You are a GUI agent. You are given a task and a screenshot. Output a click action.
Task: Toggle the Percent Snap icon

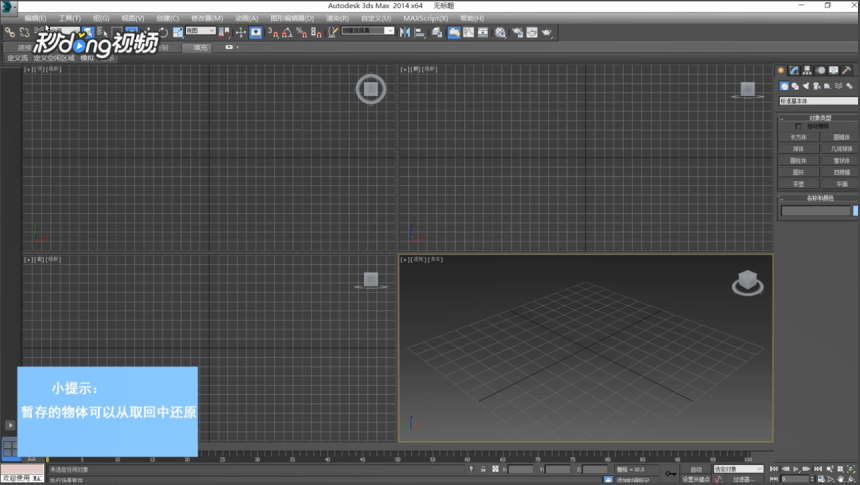301,32
